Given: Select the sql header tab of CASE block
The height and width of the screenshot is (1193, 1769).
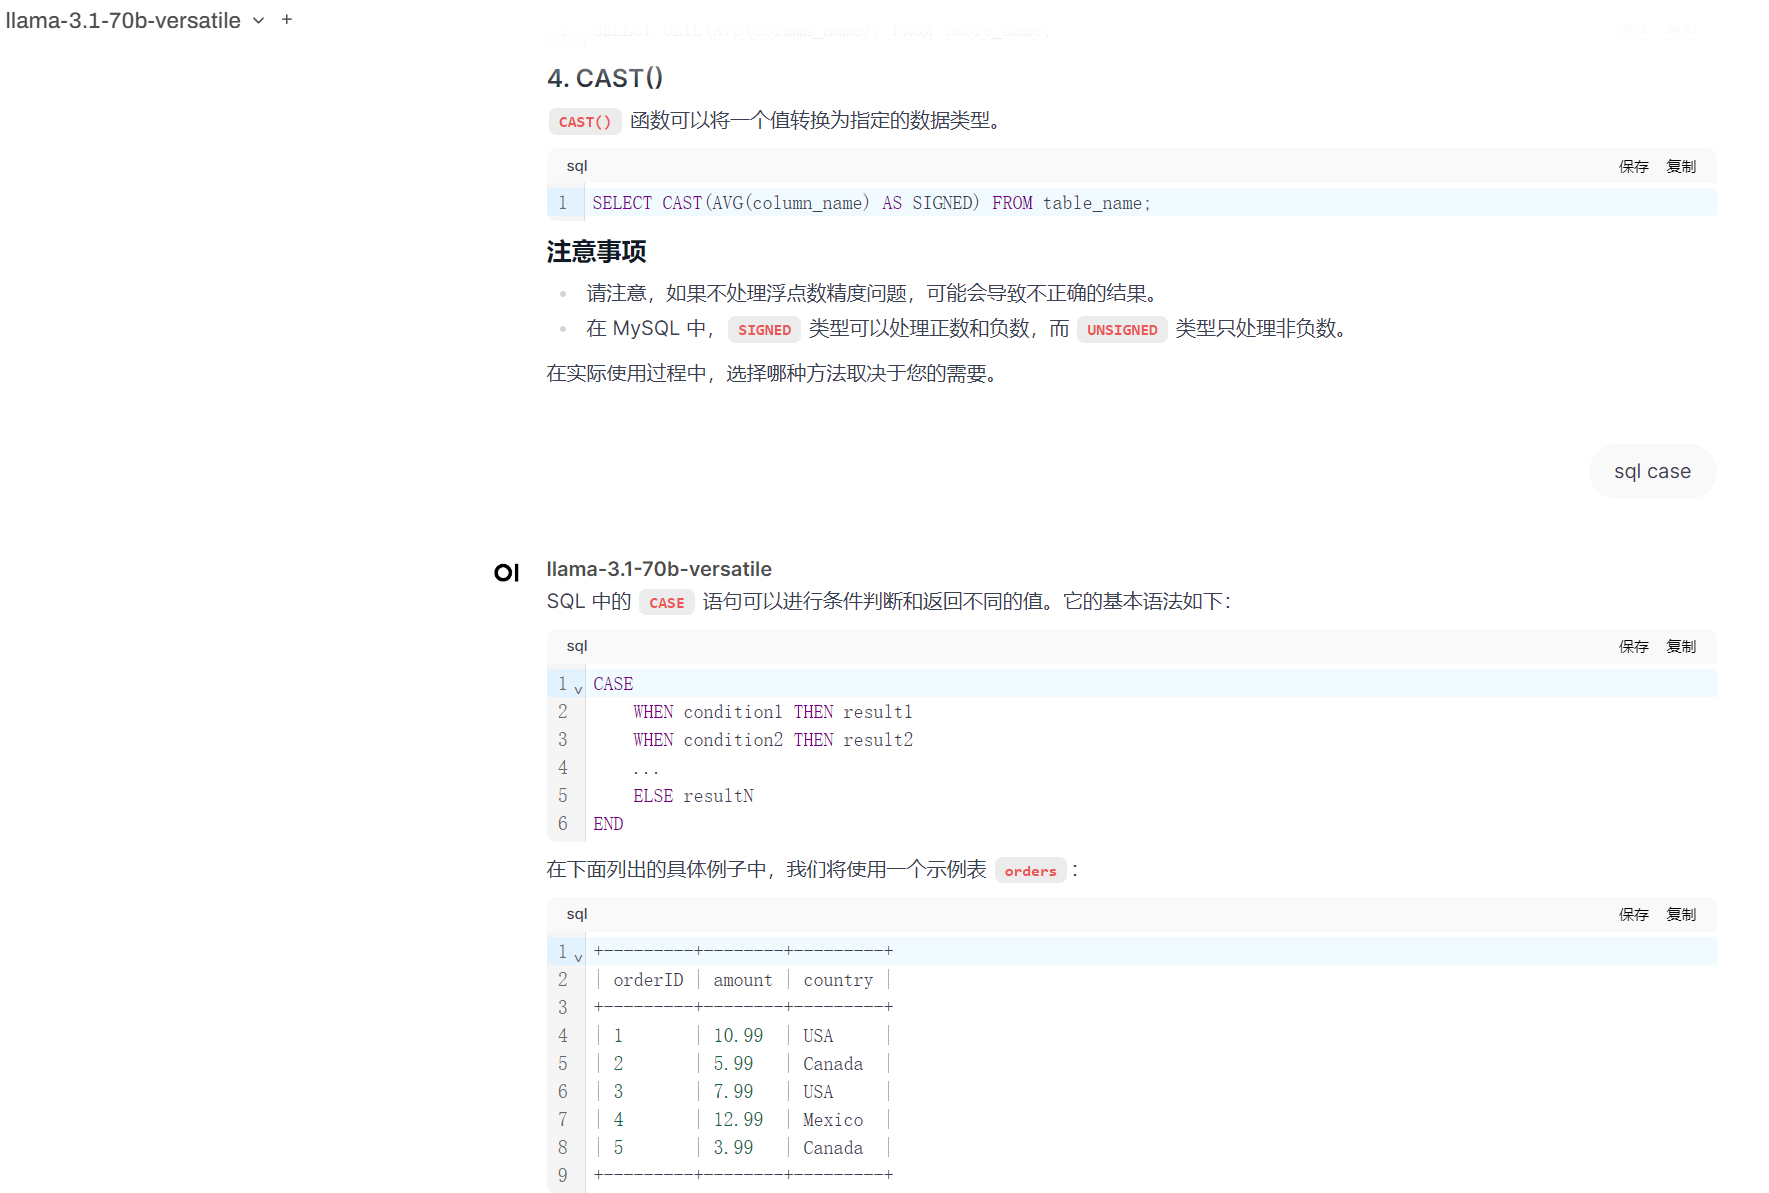Looking at the screenshot, I should pyautogui.click(x=577, y=646).
